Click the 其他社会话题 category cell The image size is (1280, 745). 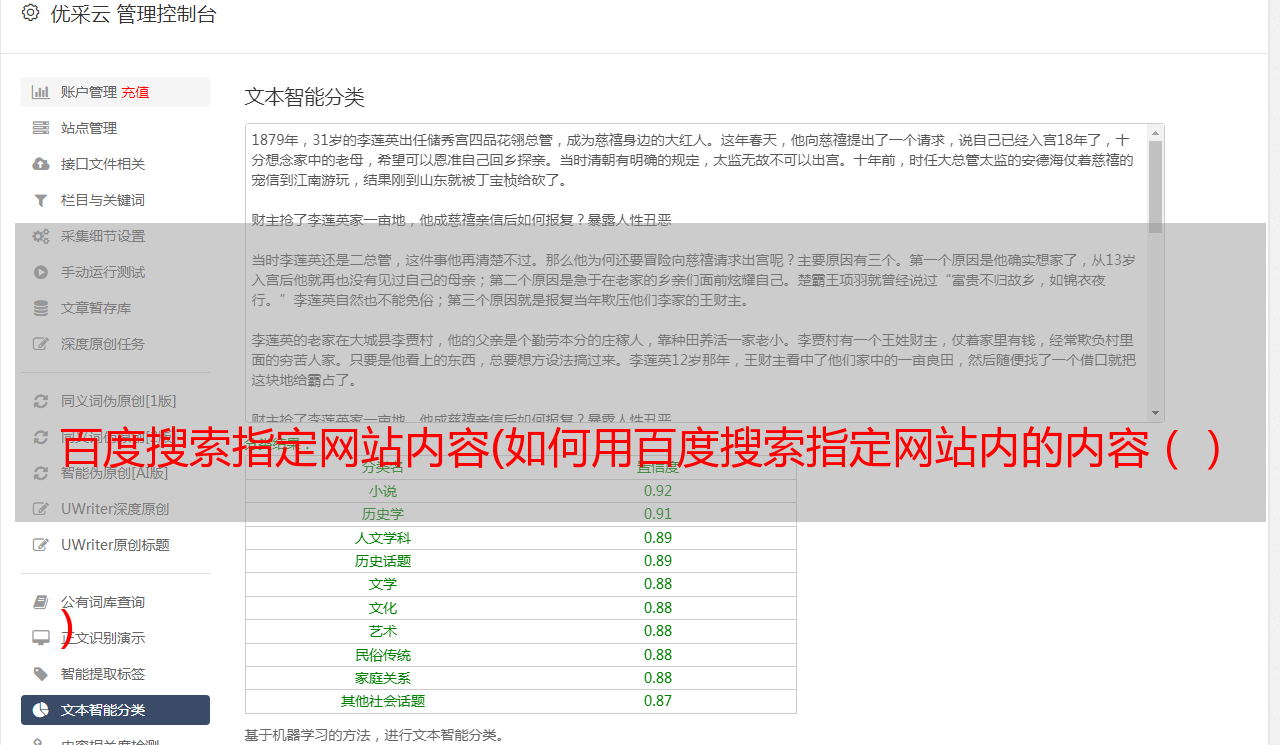(x=383, y=701)
